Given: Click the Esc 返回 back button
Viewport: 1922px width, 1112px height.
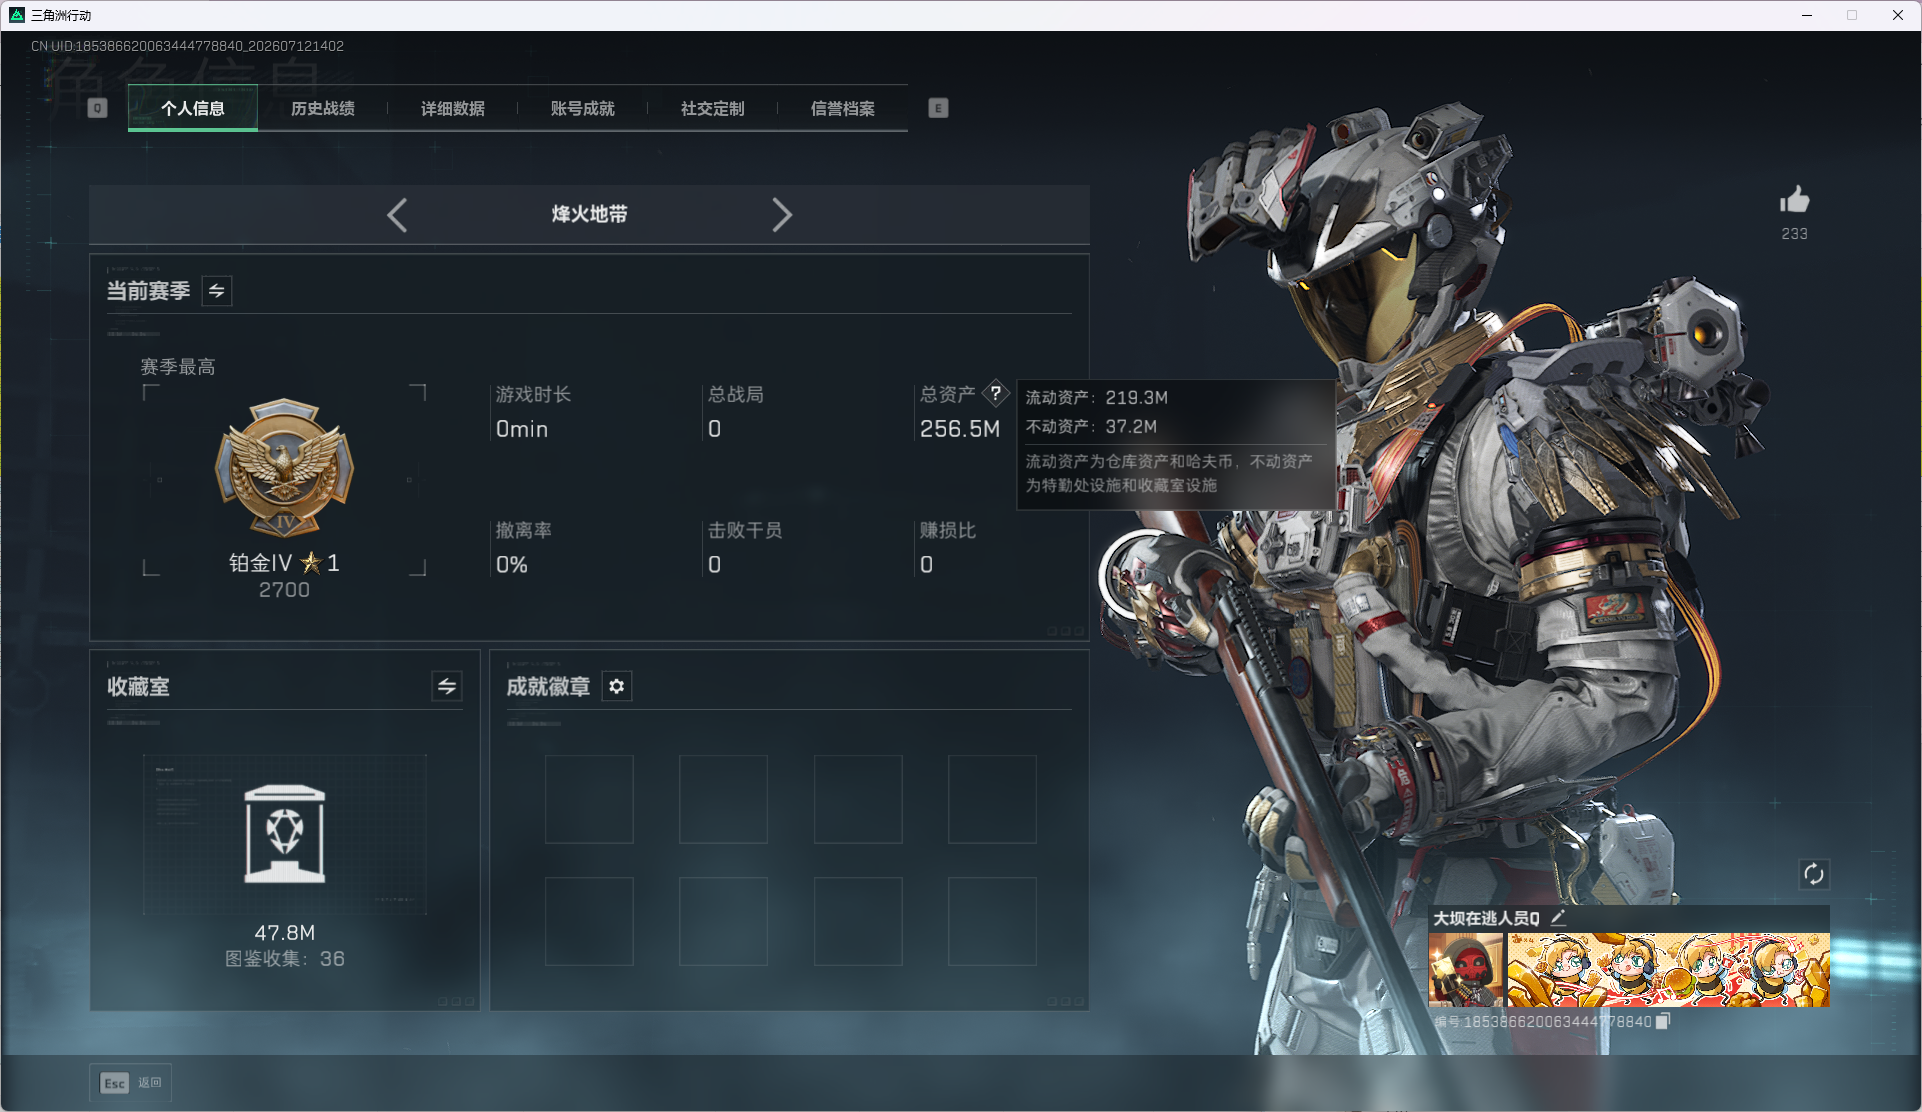Looking at the screenshot, I should pos(131,1083).
